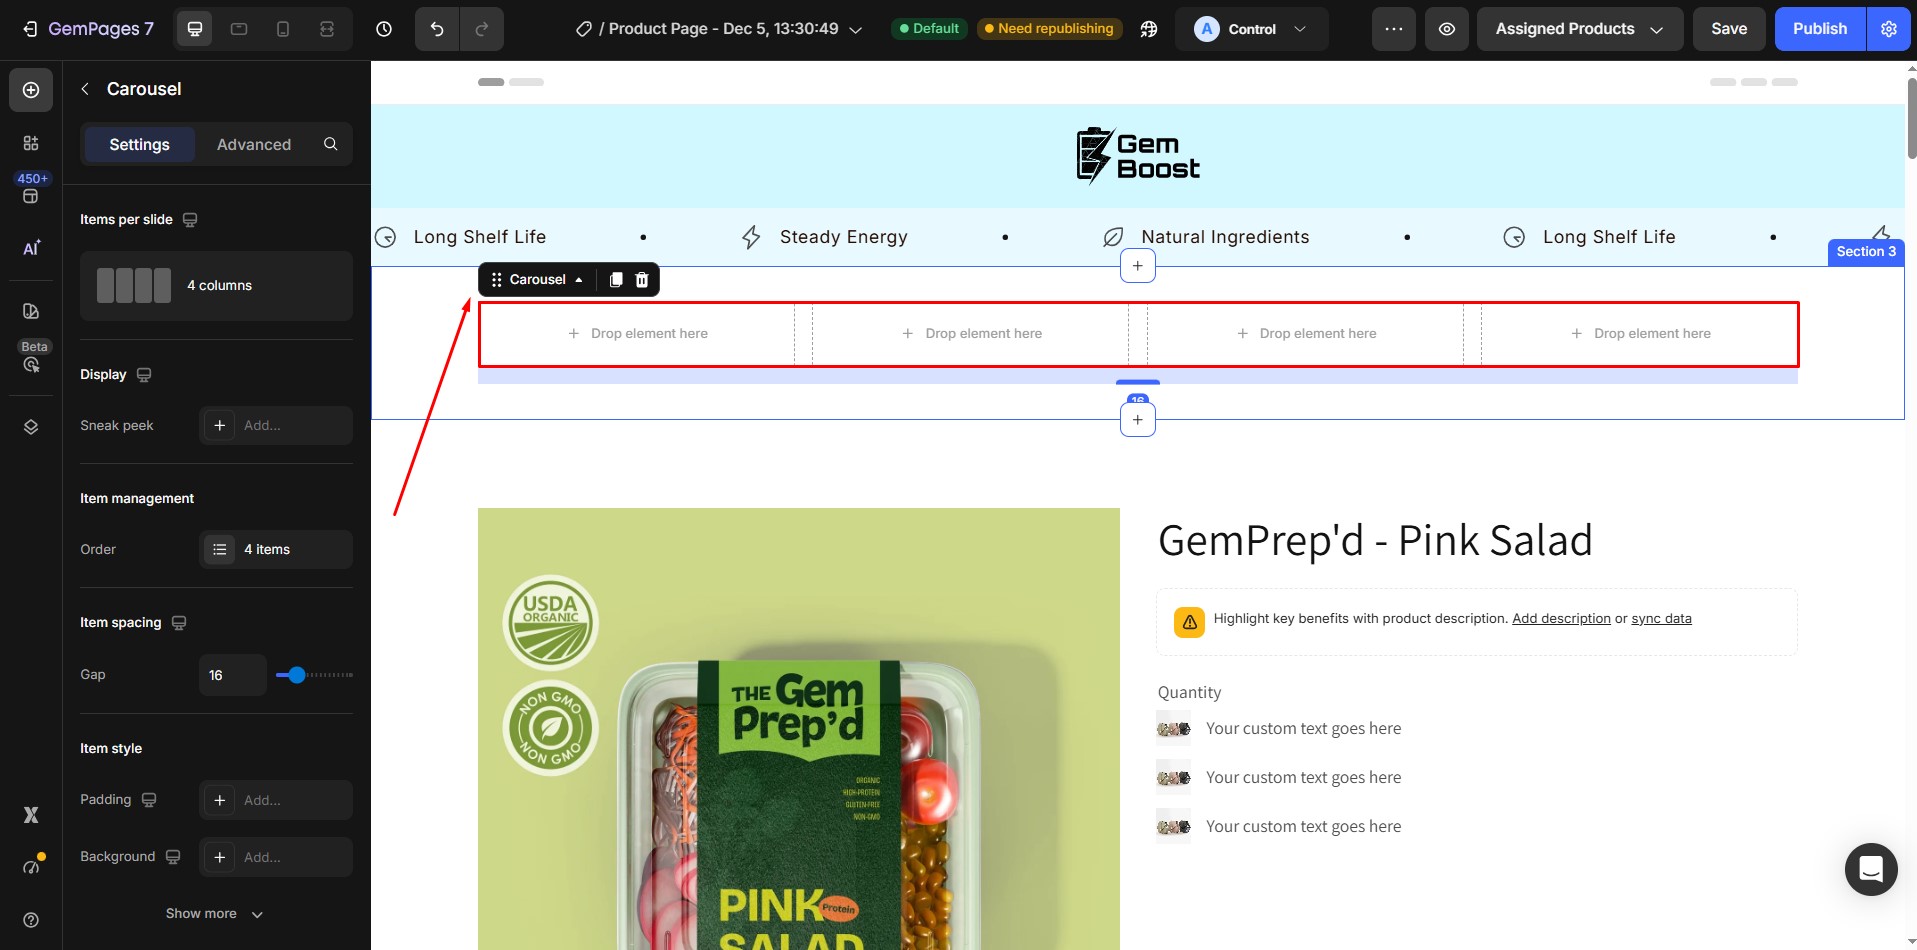Select the Settings tab

coord(139,145)
